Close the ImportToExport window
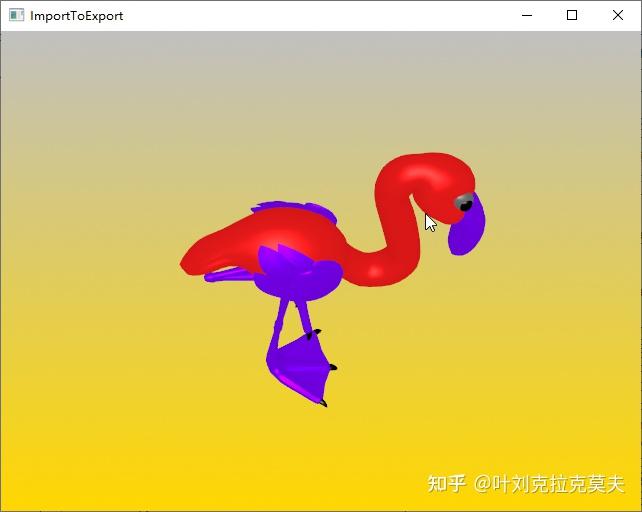 pos(618,16)
